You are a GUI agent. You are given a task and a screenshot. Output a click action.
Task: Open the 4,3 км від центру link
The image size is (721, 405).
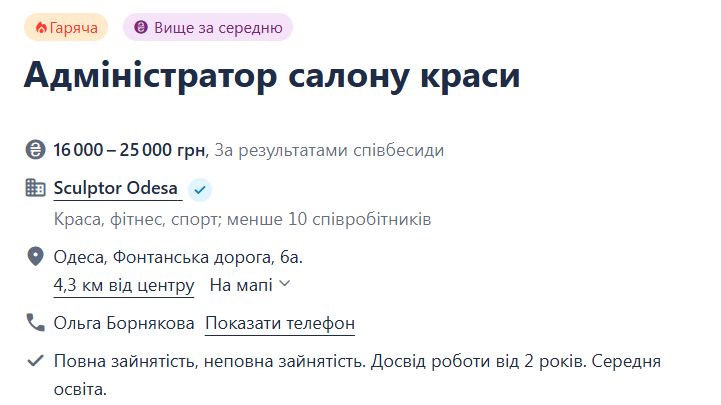coord(124,285)
